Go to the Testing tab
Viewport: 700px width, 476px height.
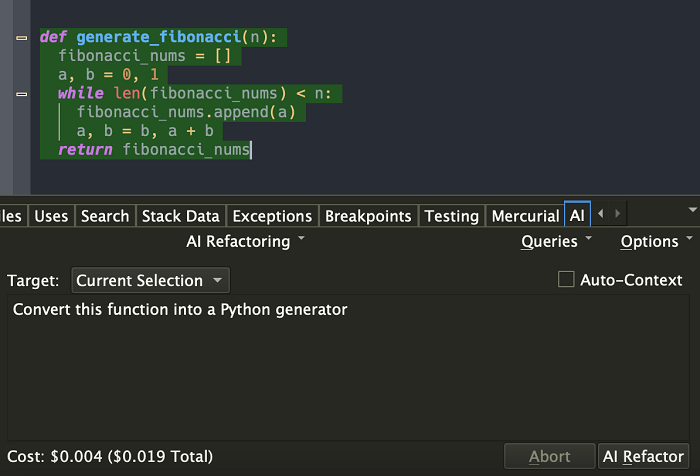tap(451, 216)
